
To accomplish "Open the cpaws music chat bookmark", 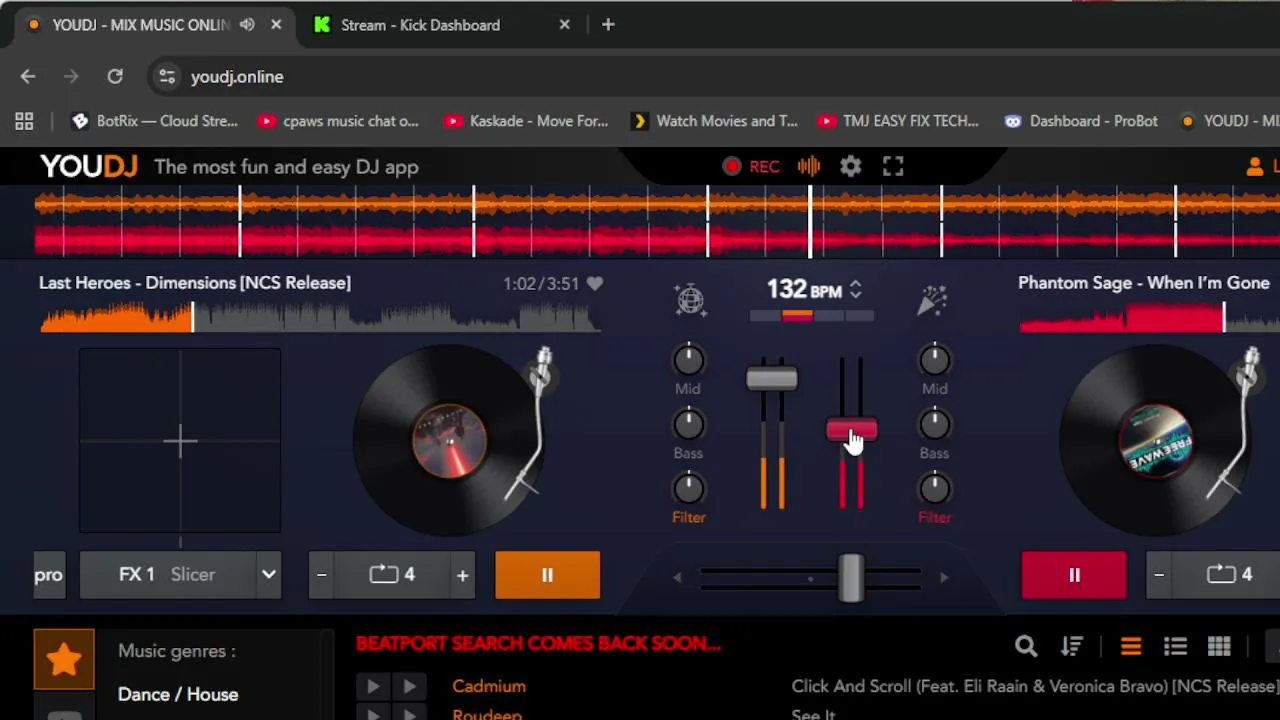I will coord(338,121).
